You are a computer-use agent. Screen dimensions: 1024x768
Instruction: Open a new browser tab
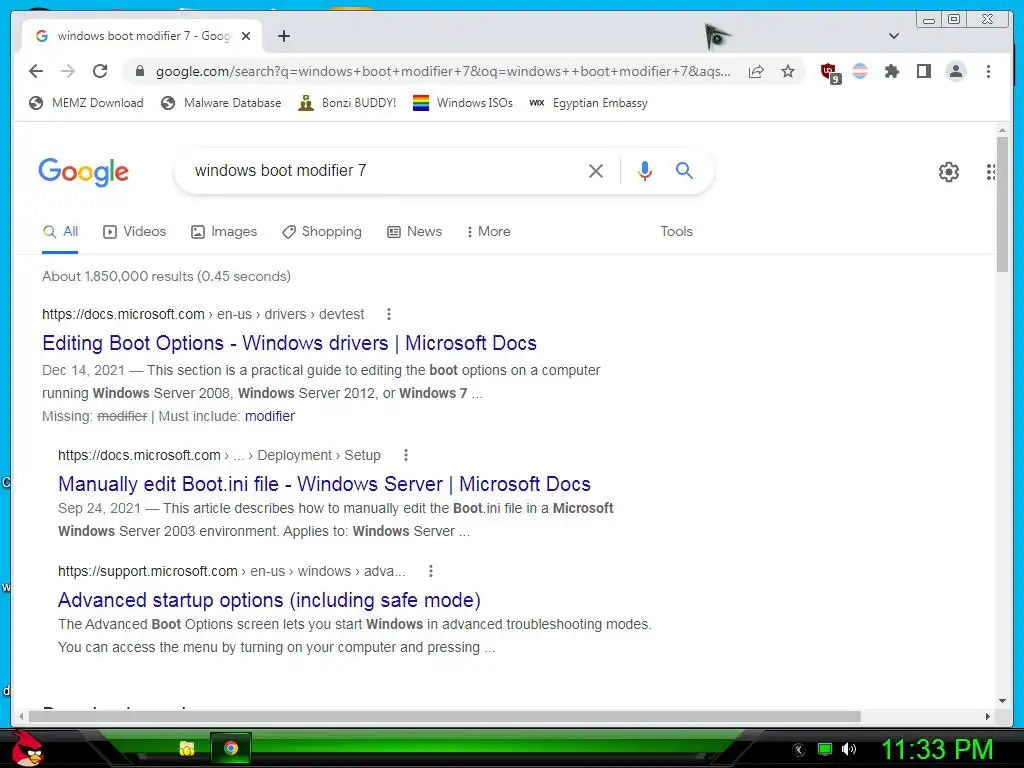[283, 36]
